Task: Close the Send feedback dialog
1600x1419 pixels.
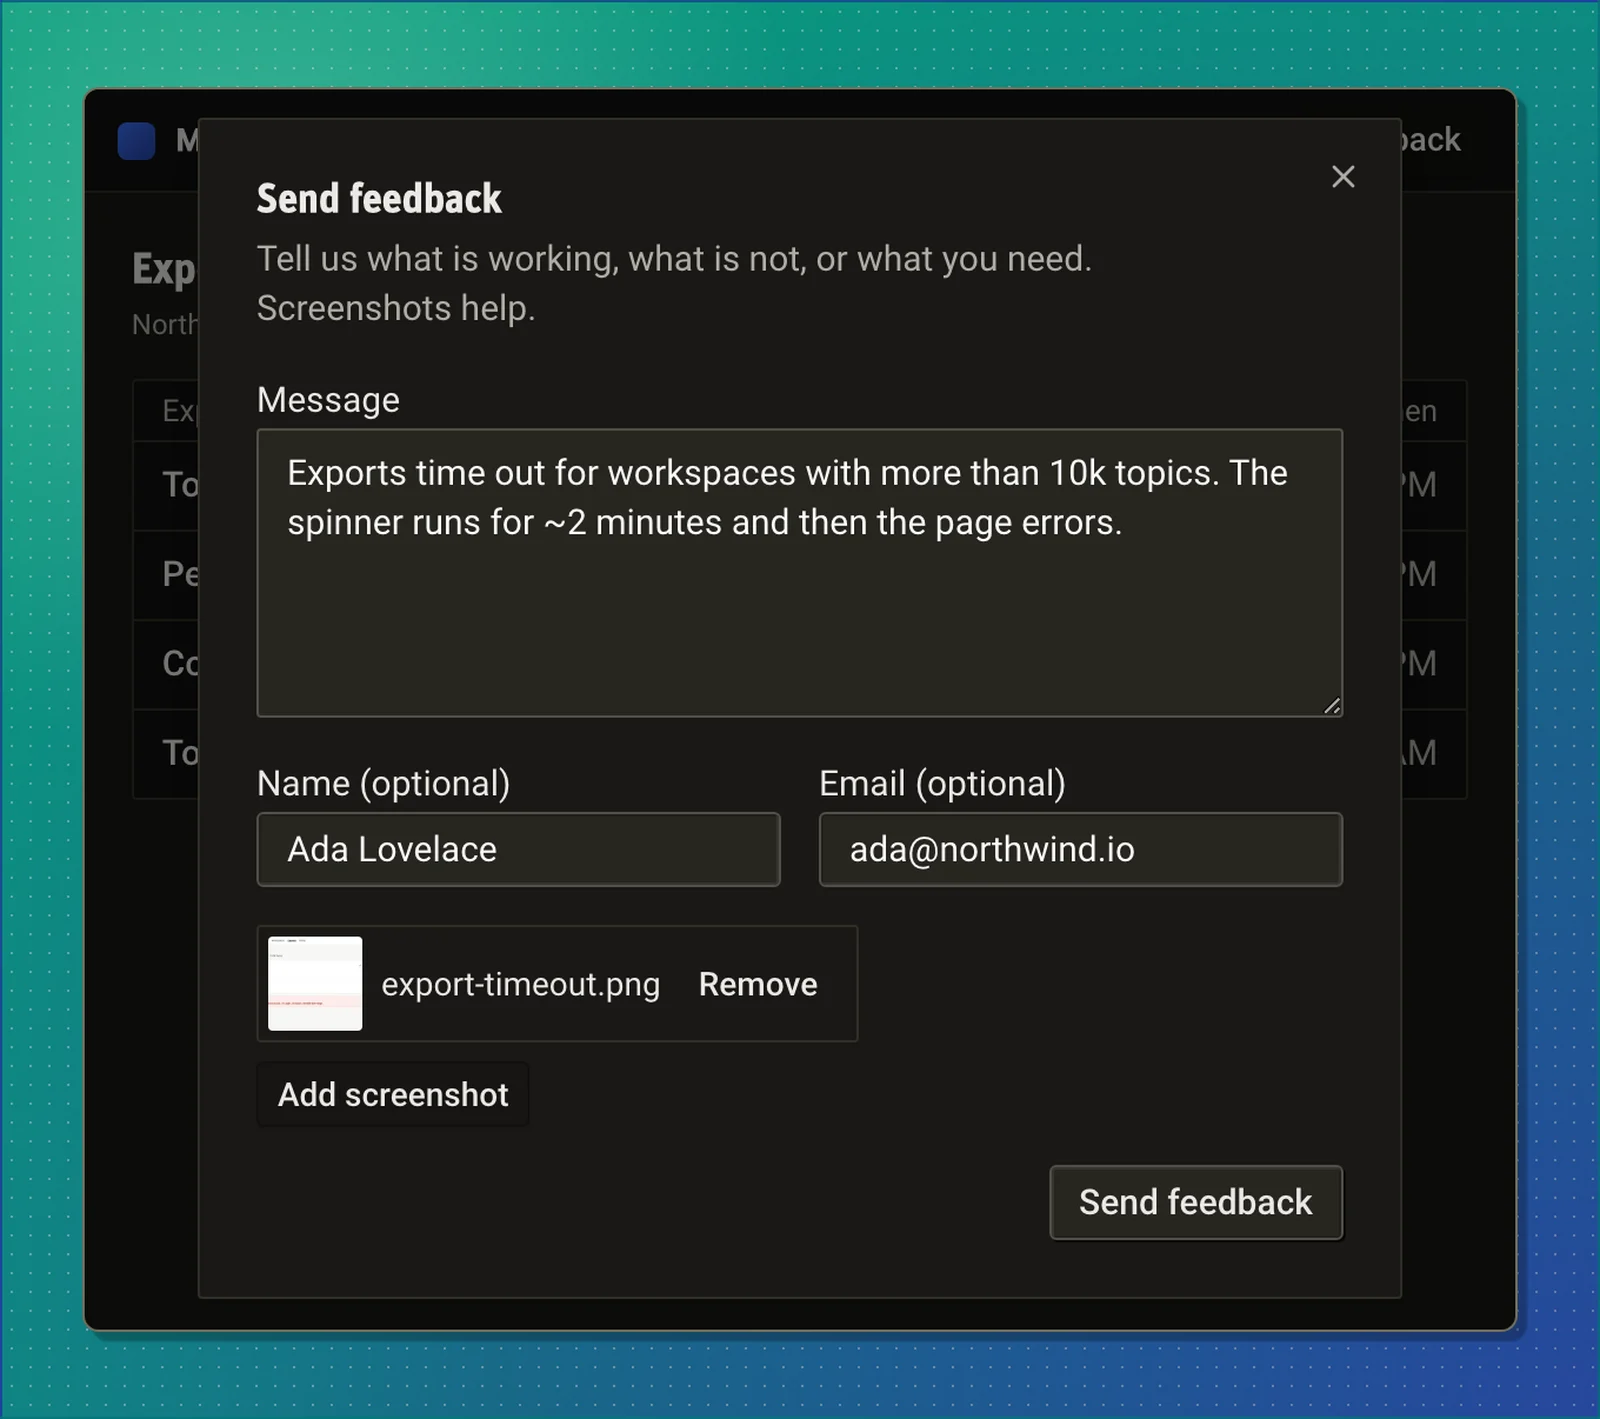Action: coord(1343,177)
